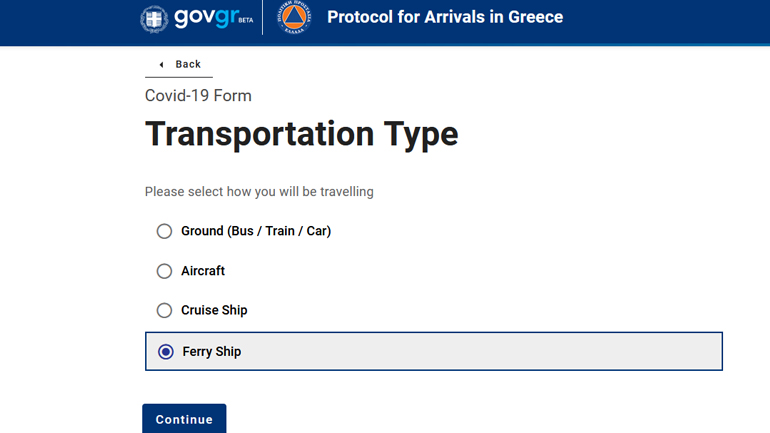Click the 'Protocol for Arrivals in Greece' title
The image size is (770, 433).
pos(445,17)
